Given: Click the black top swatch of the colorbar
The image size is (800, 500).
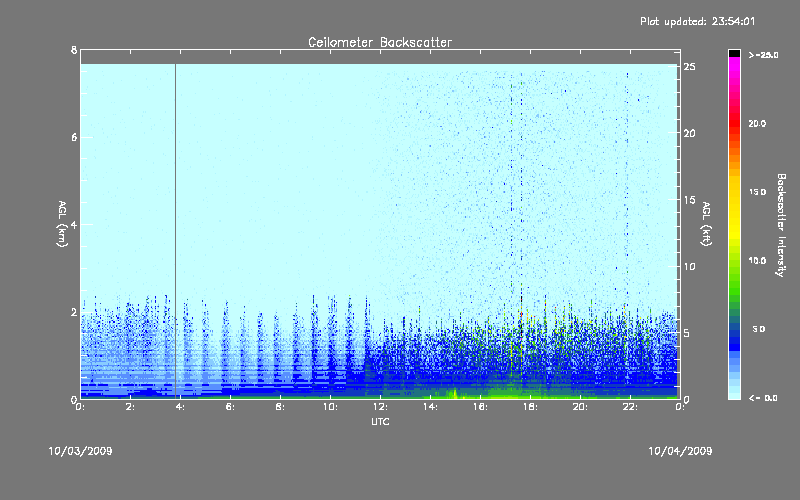Looking at the screenshot, I should 734,53.
